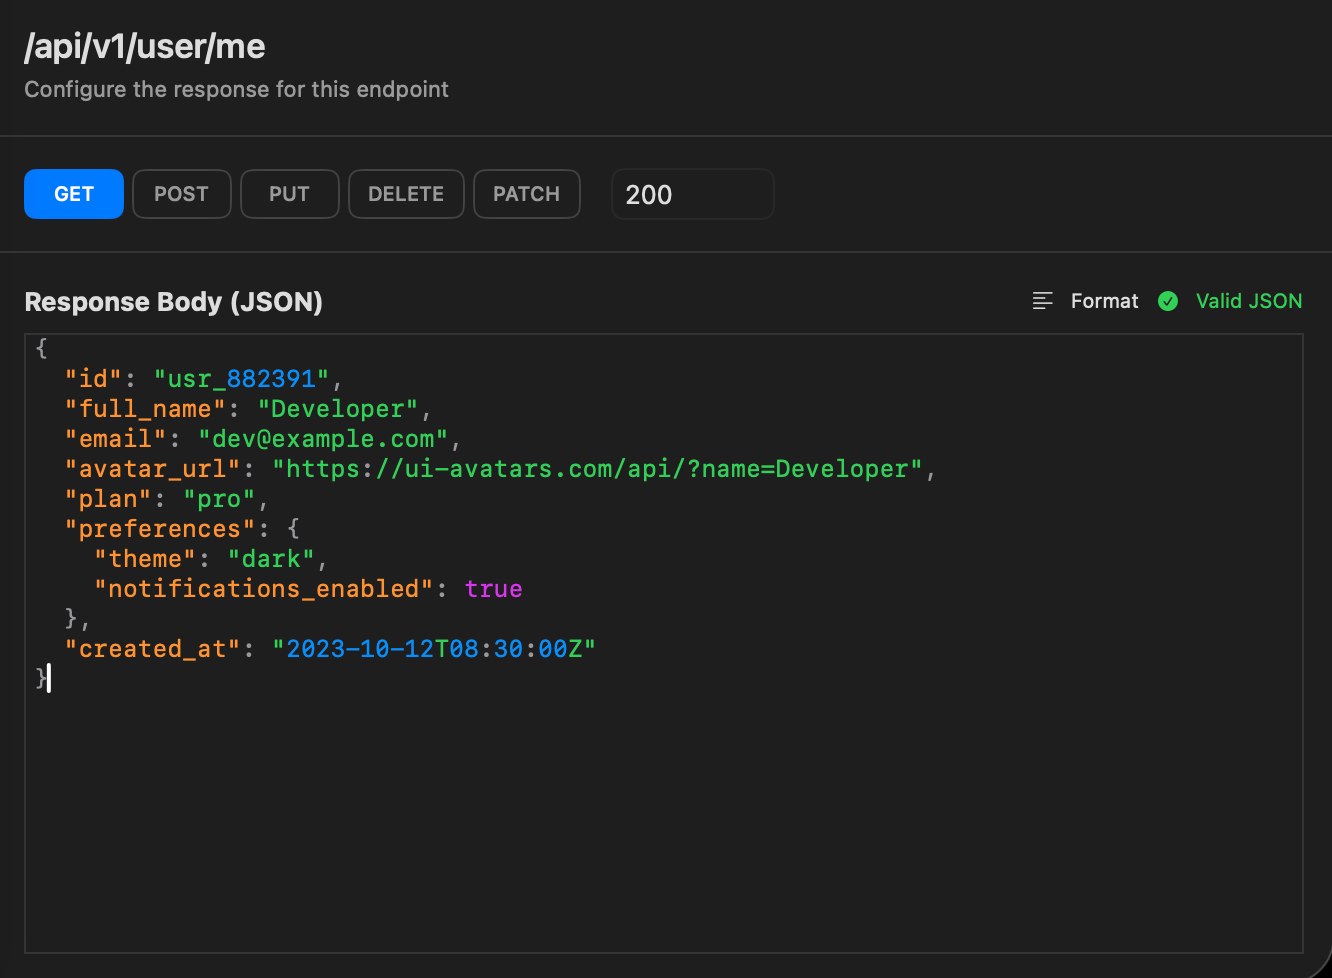Click the Format lines icon
Screen dimensions: 1332x978
coord(1041,300)
